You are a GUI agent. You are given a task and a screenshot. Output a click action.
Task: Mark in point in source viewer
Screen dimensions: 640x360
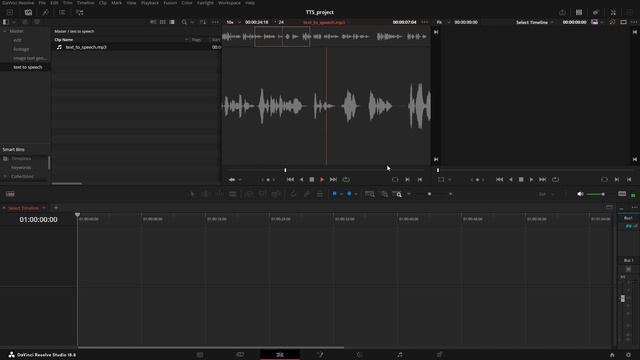(407, 180)
